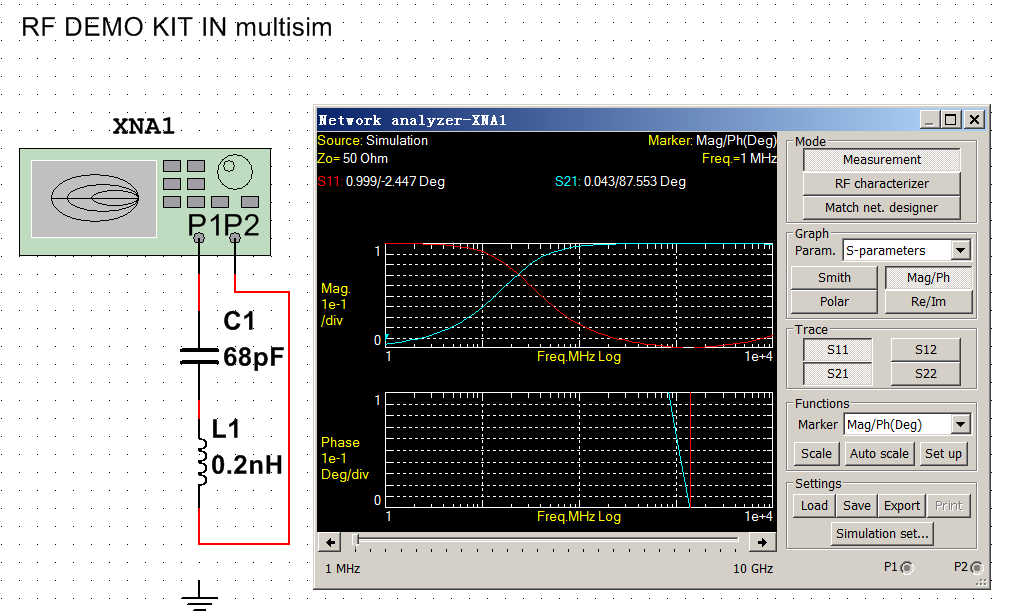Screen dimensions: 1009x615
Task: Click the Auto scale button
Action: (x=879, y=454)
